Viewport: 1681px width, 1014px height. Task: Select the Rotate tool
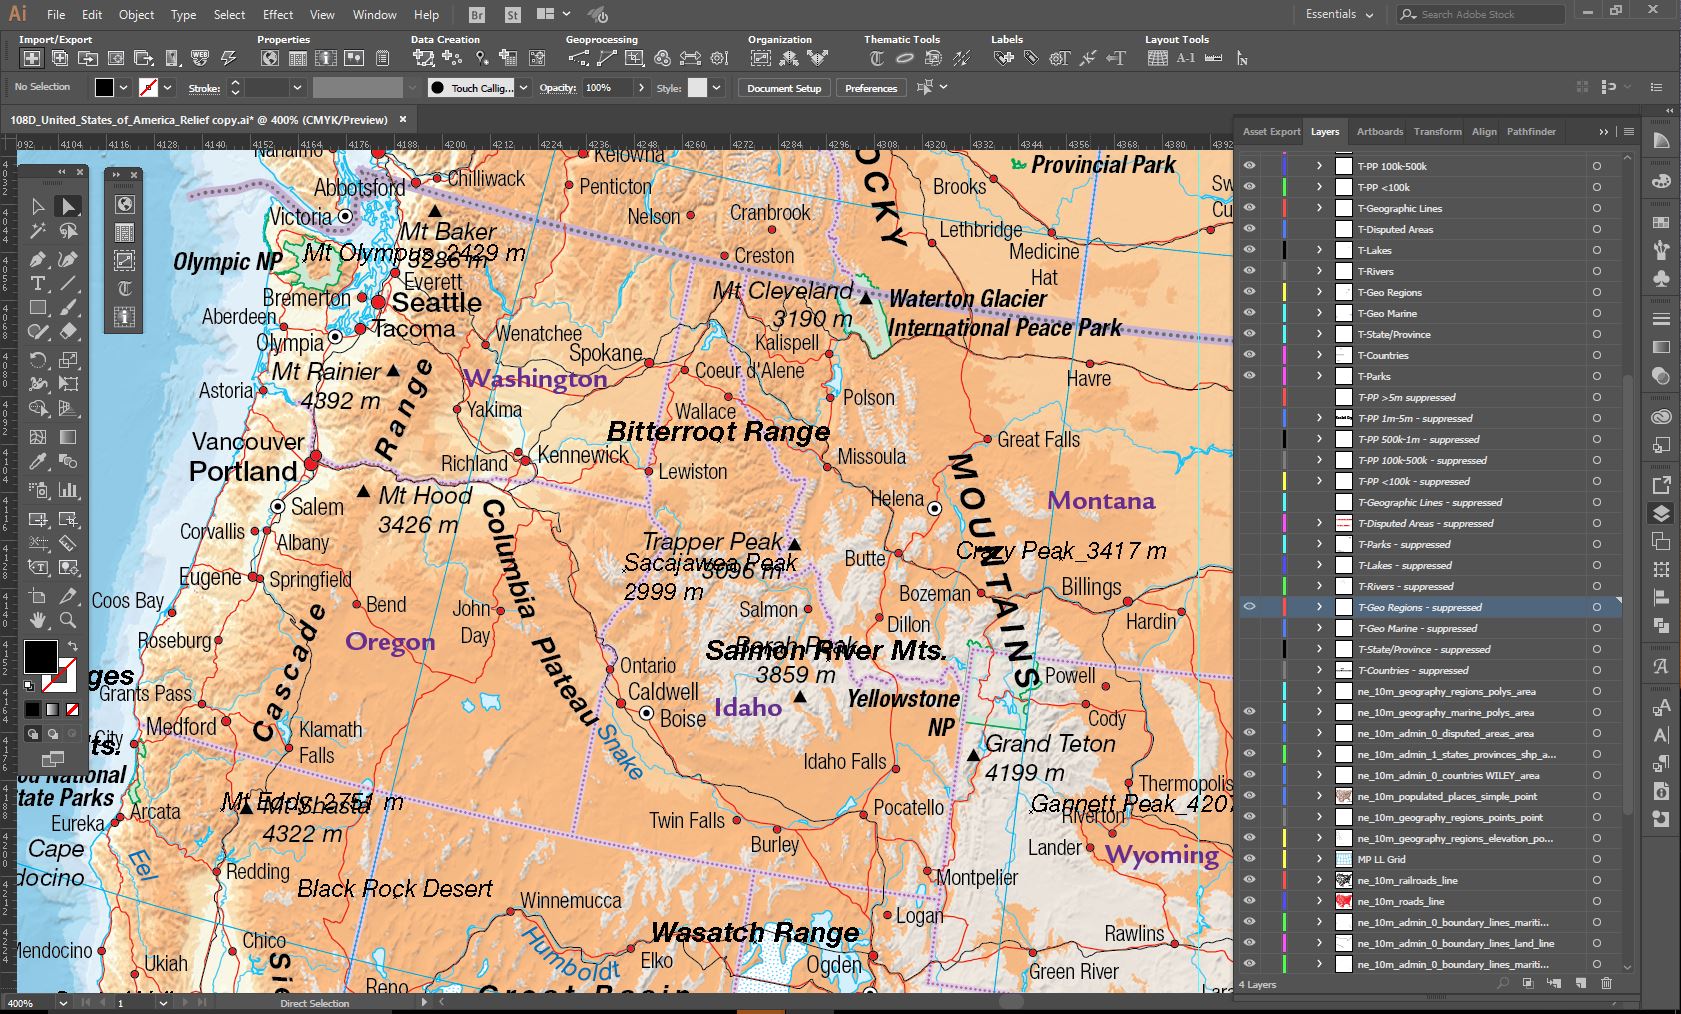click(x=38, y=360)
